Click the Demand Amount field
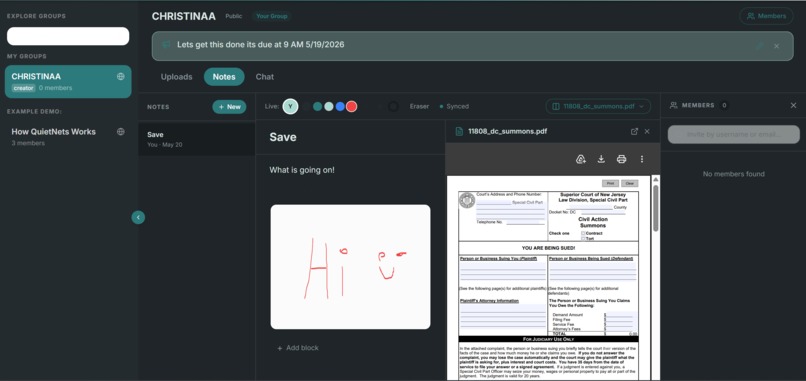The image size is (806, 381). coord(621,315)
